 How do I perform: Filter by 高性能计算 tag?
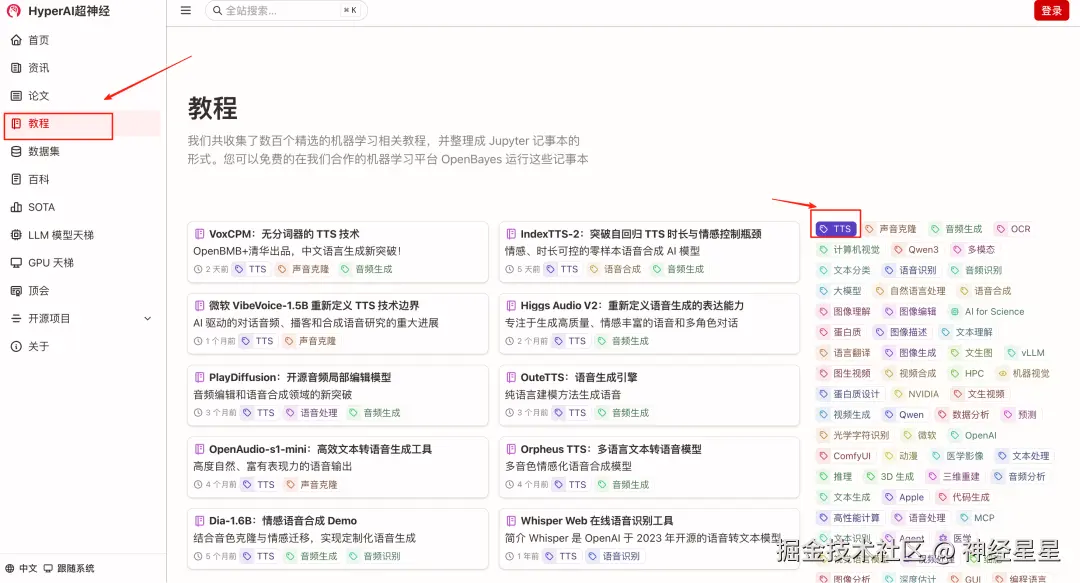pos(850,518)
